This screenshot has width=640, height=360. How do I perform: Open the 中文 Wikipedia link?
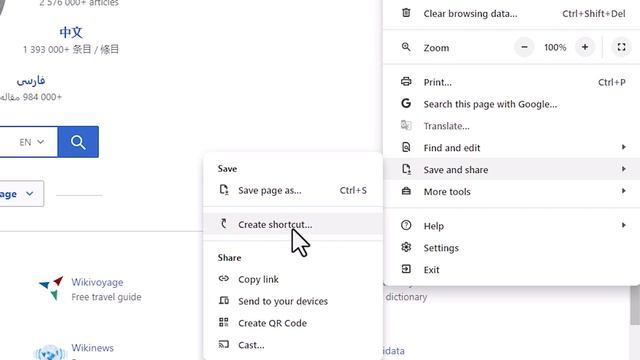[x=71, y=32]
